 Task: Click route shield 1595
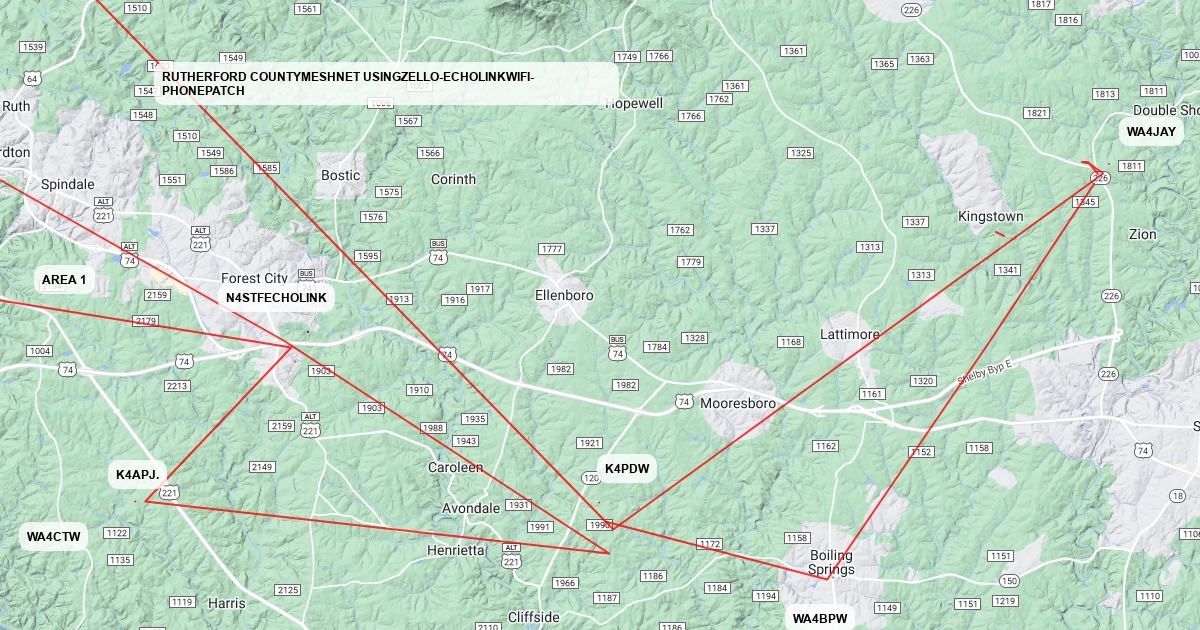point(368,256)
